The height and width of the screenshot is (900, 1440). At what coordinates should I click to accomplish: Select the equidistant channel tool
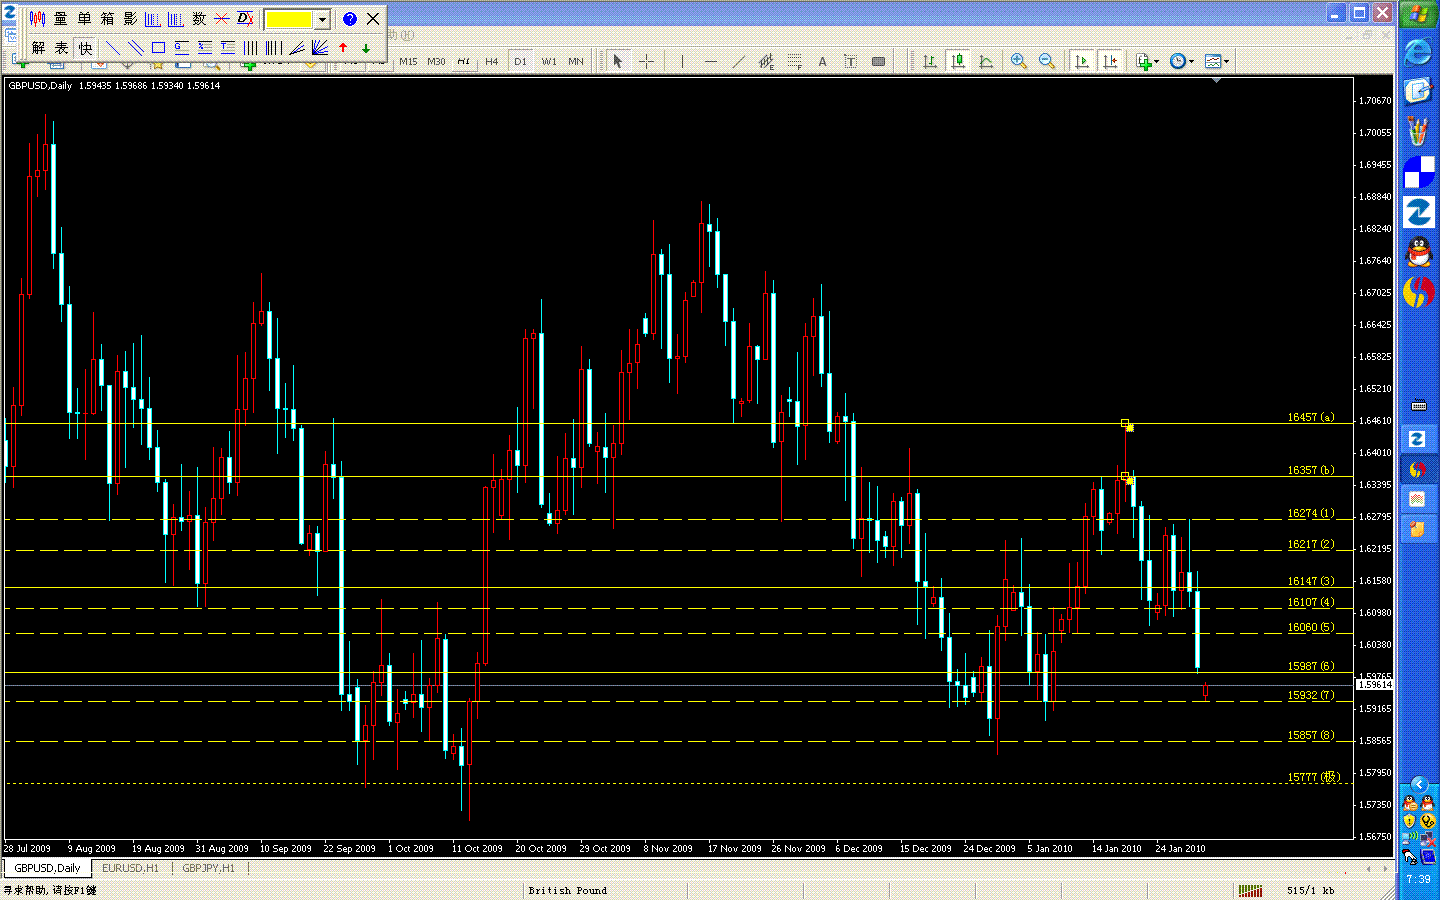coord(766,62)
